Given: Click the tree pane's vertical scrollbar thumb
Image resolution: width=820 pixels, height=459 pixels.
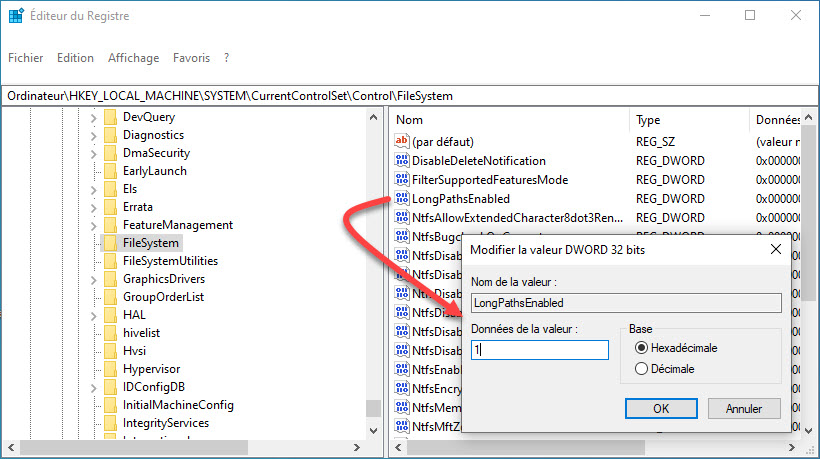Looking at the screenshot, I should pyautogui.click(x=373, y=408).
